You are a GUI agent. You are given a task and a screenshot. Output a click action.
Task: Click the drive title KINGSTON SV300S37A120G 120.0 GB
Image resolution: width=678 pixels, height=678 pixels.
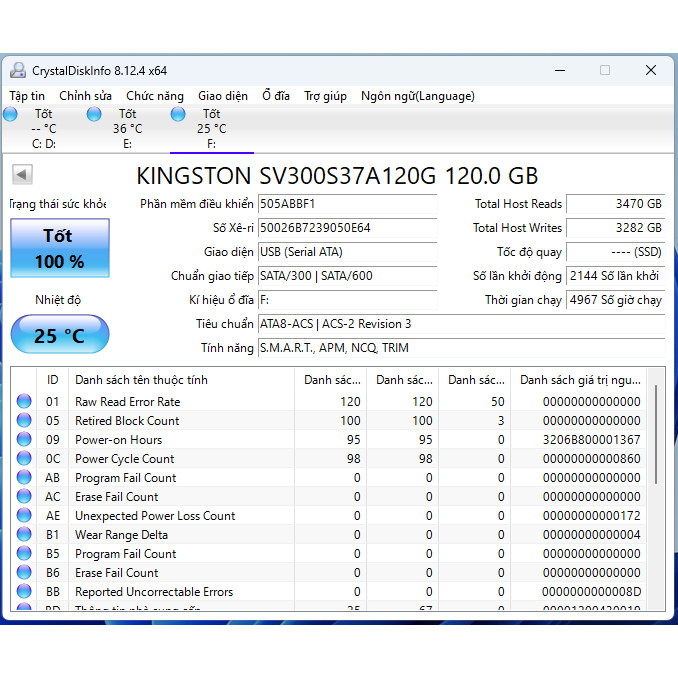(x=337, y=176)
